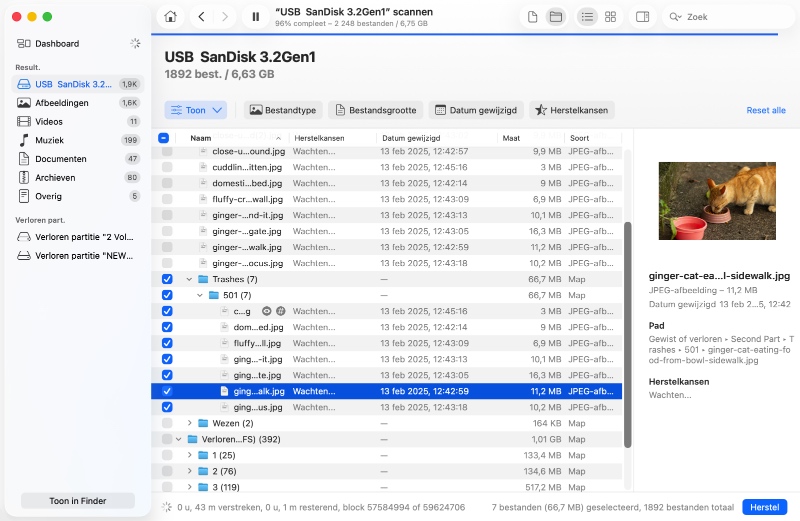Open Documenten category in sidebar

(60, 159)
